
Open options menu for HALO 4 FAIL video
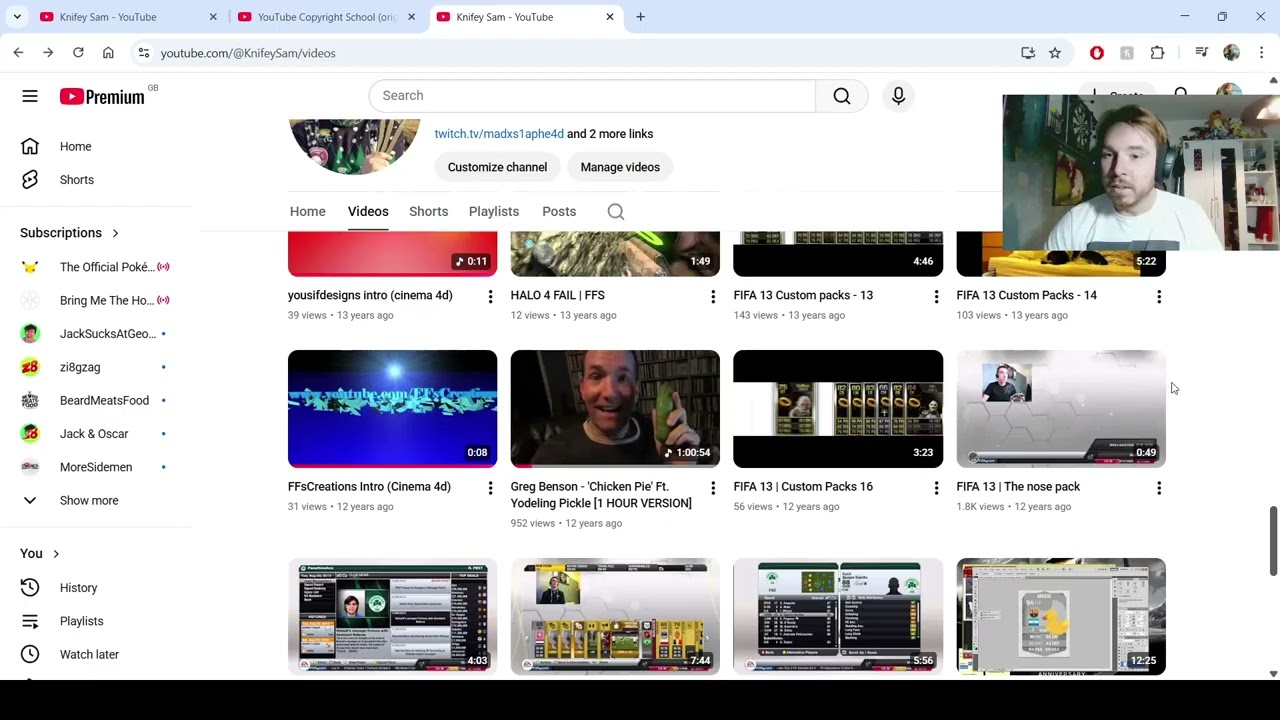click(713, 297)
